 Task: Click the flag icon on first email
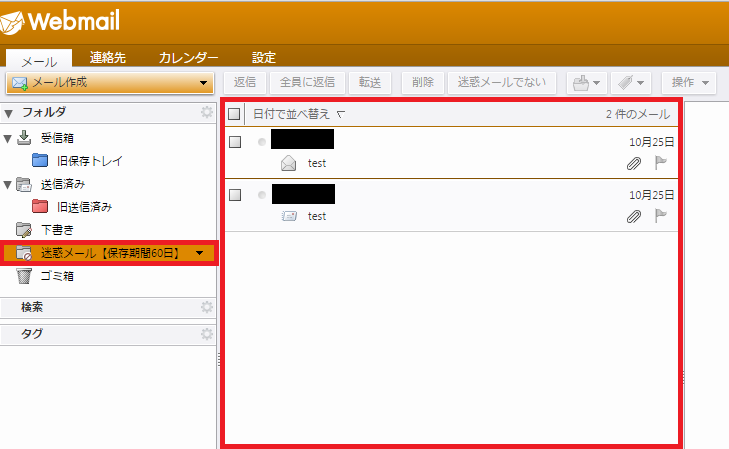click(660, 163)
